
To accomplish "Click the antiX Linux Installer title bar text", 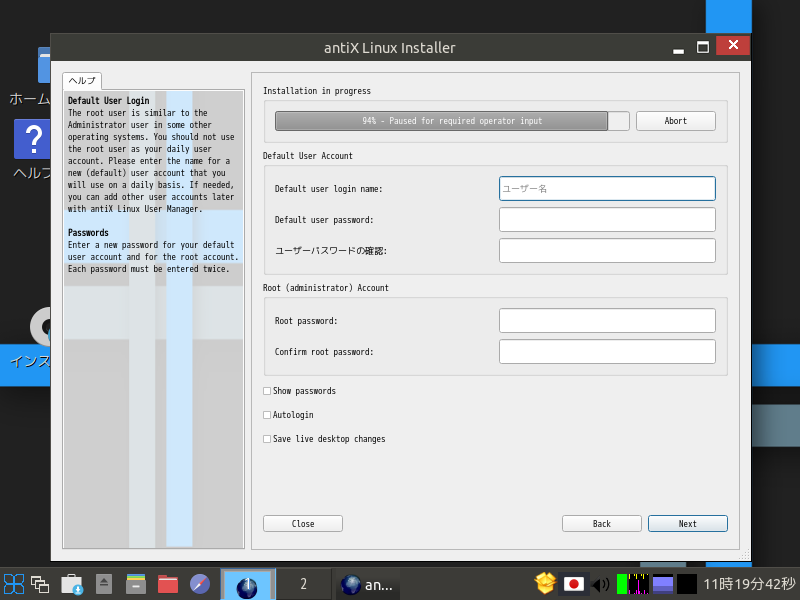I will point(390,48).
